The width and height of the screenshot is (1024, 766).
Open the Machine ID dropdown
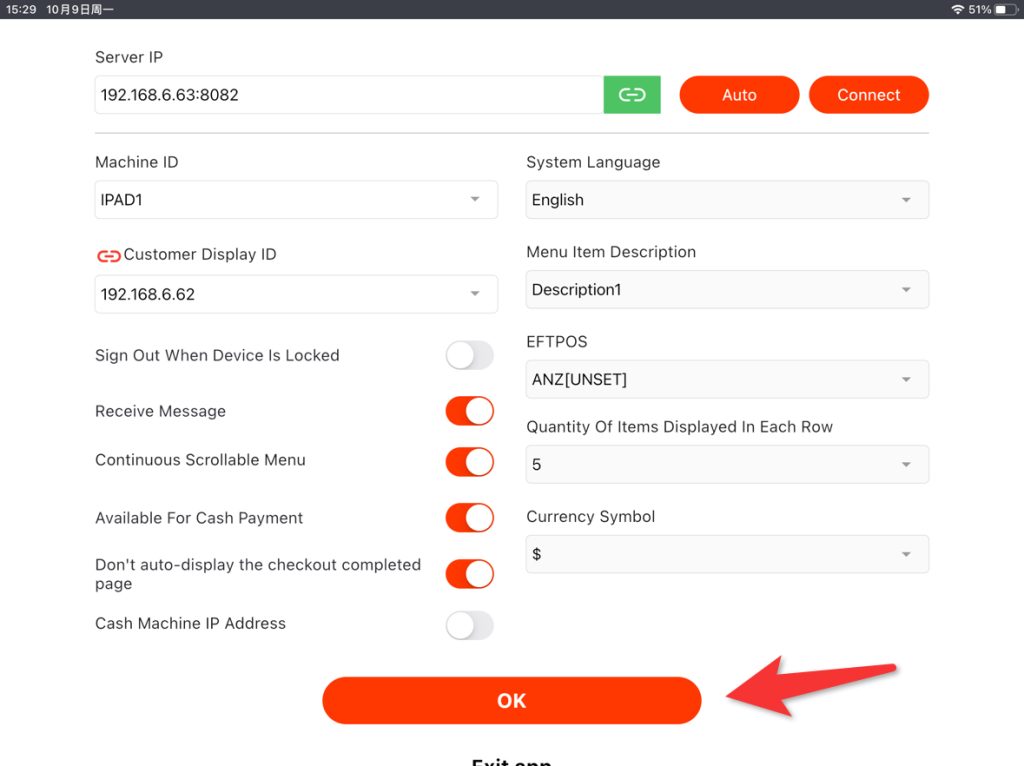click(x=296, y=200)
